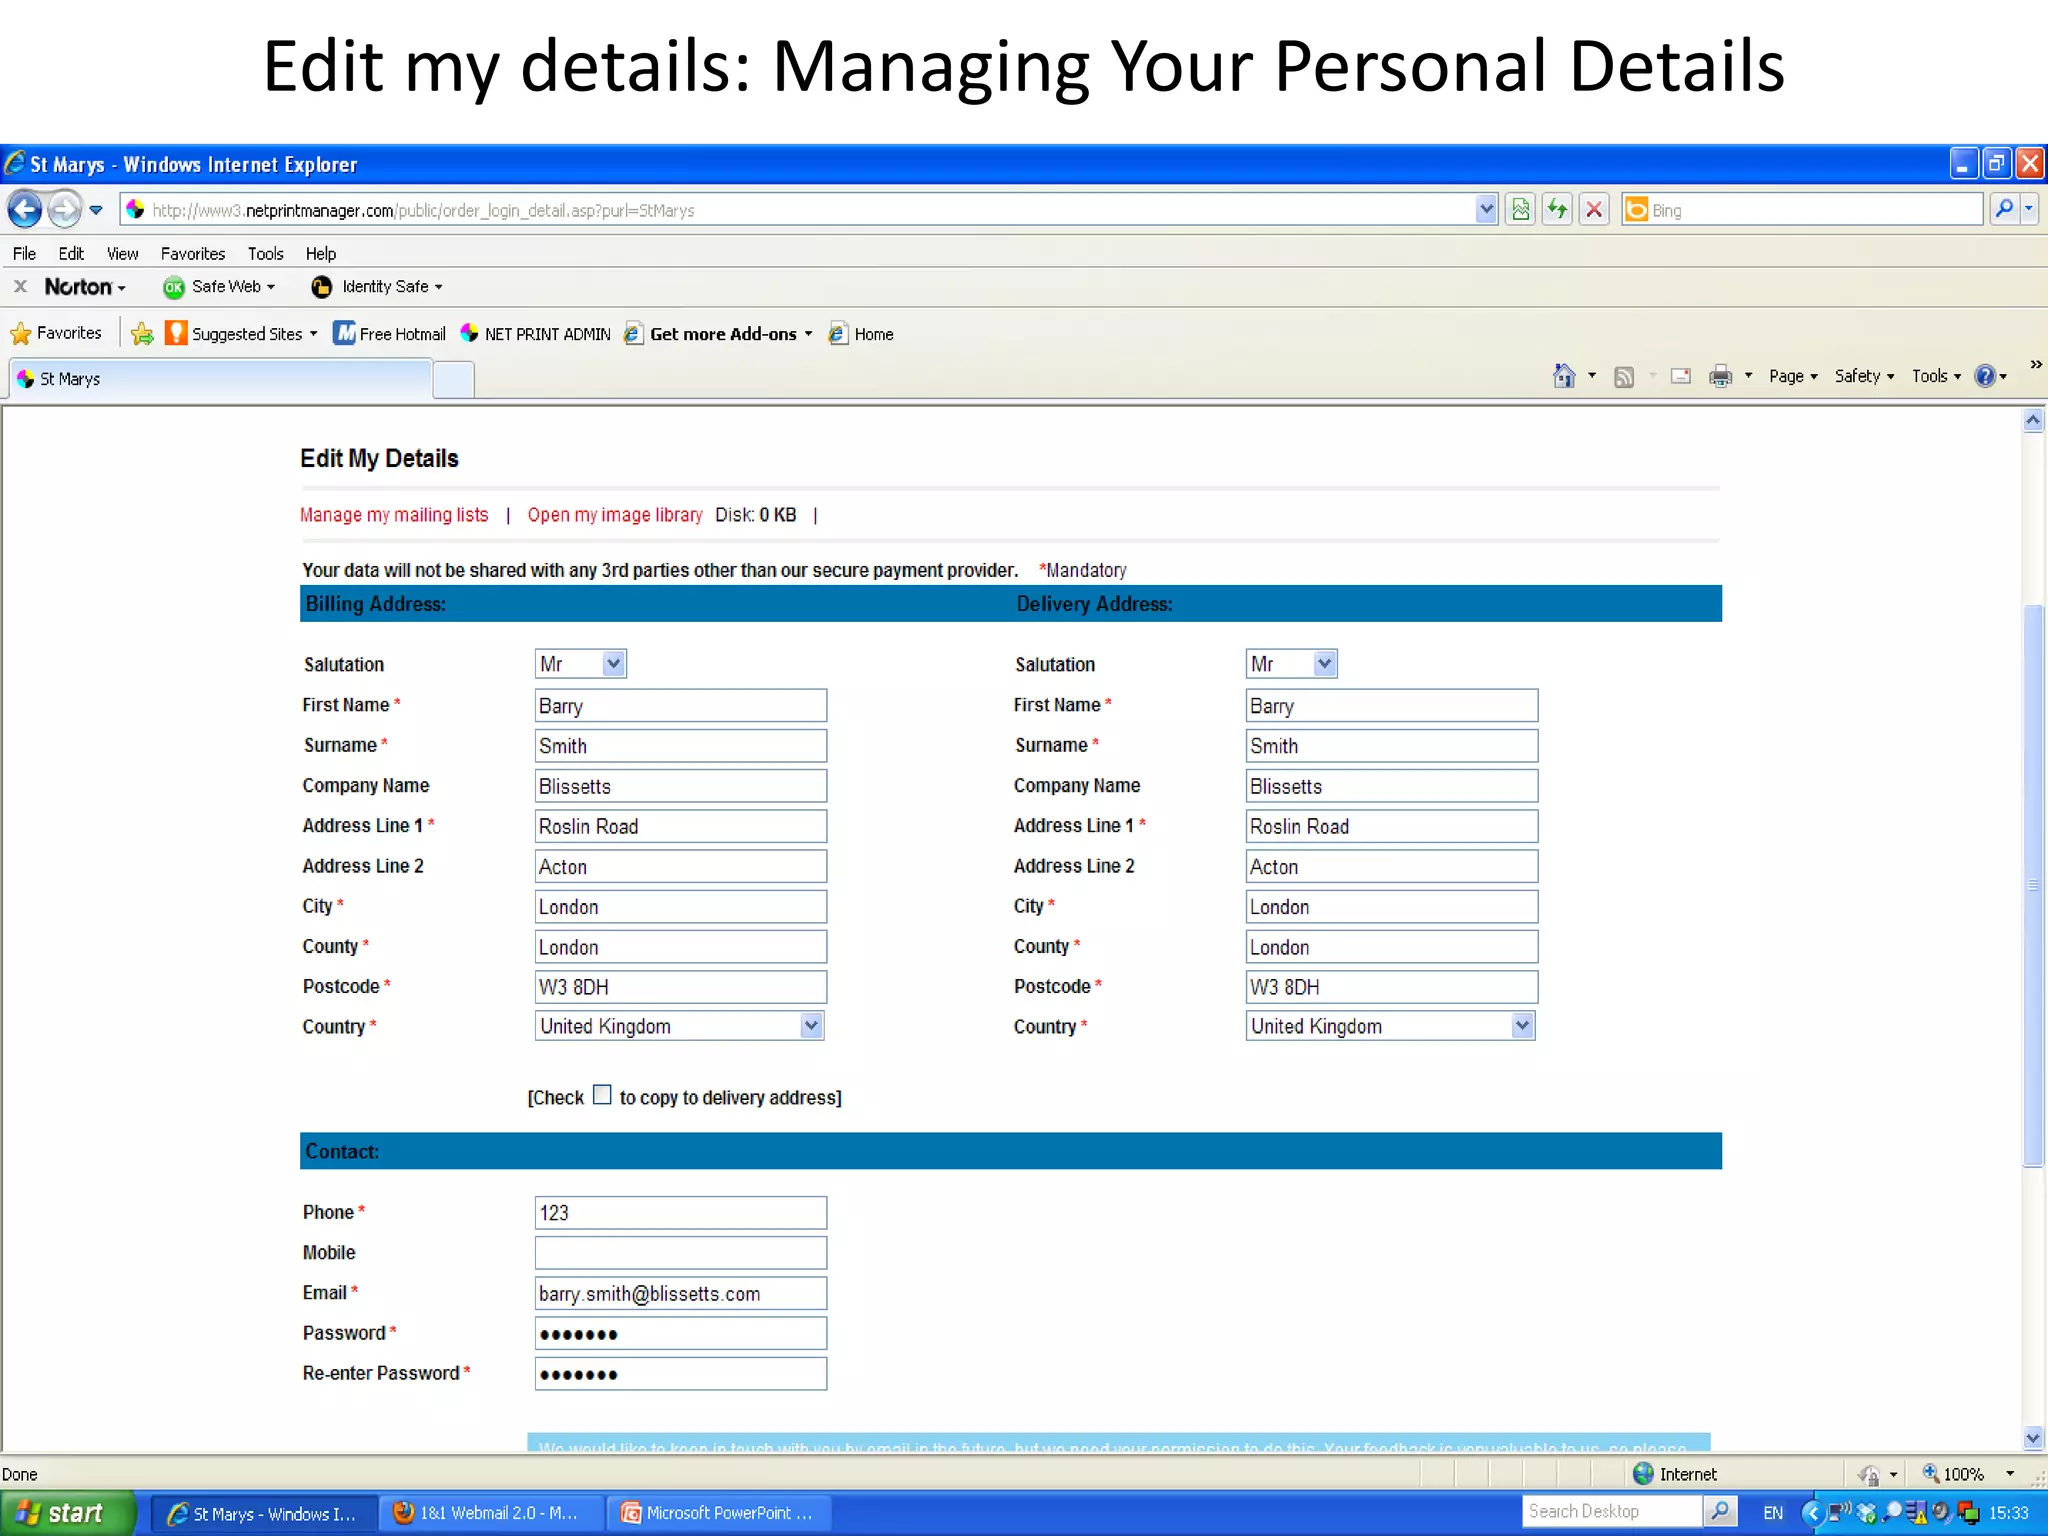2048x1536 pixels.
Task: Click the Identity Safe icon
Action: (321, 287)
